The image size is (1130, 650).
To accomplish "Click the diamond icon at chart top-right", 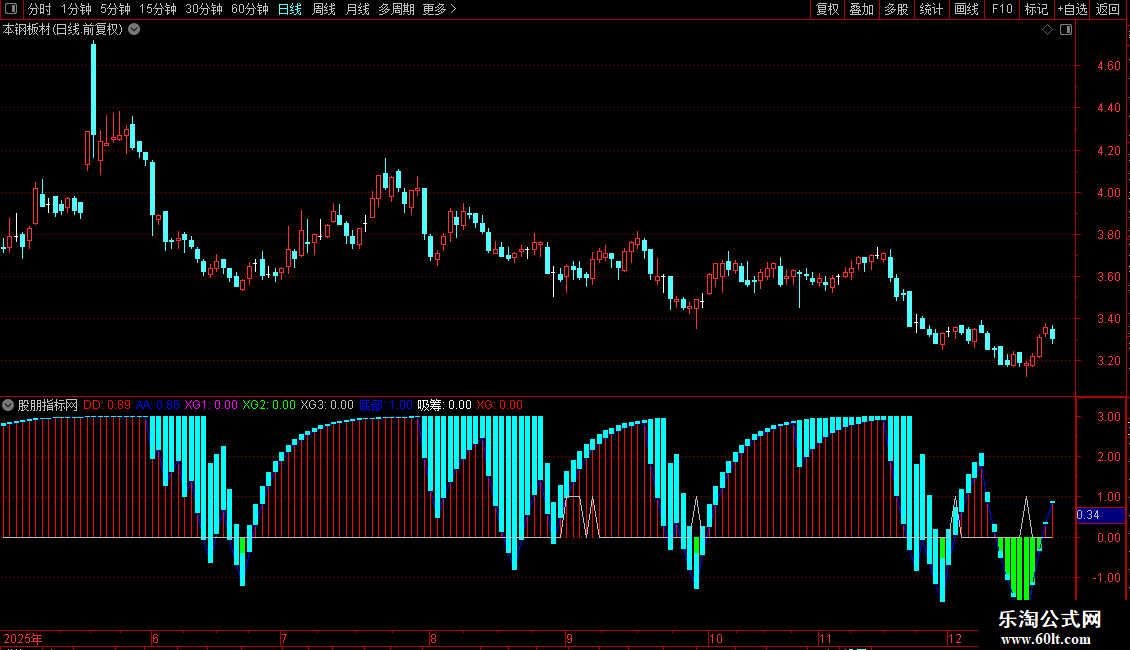I will click(x=1047, y=30).
